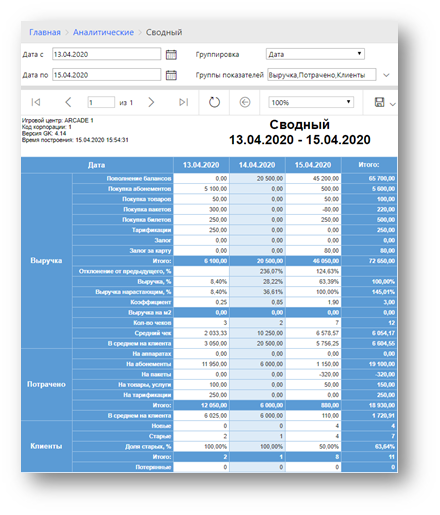440x515 pixels.
Task: Click the Коэффициент row label
Action: [x=151, y=302]
